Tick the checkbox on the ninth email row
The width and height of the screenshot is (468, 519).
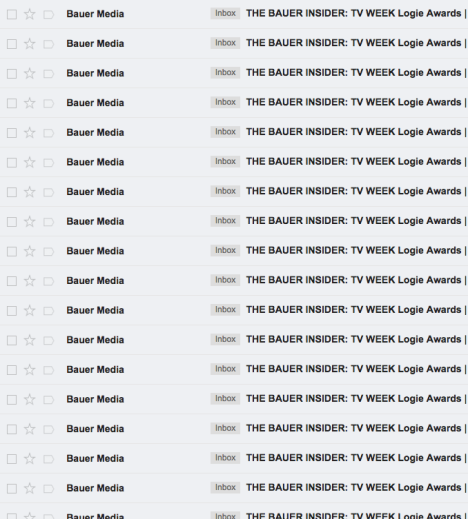[12, 251]
